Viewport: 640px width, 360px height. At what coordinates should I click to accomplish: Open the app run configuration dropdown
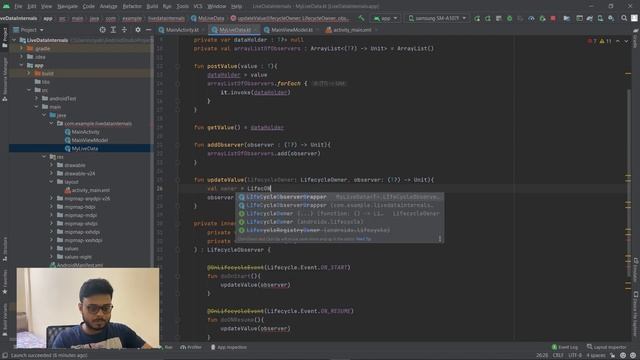(x=386, y=18)
